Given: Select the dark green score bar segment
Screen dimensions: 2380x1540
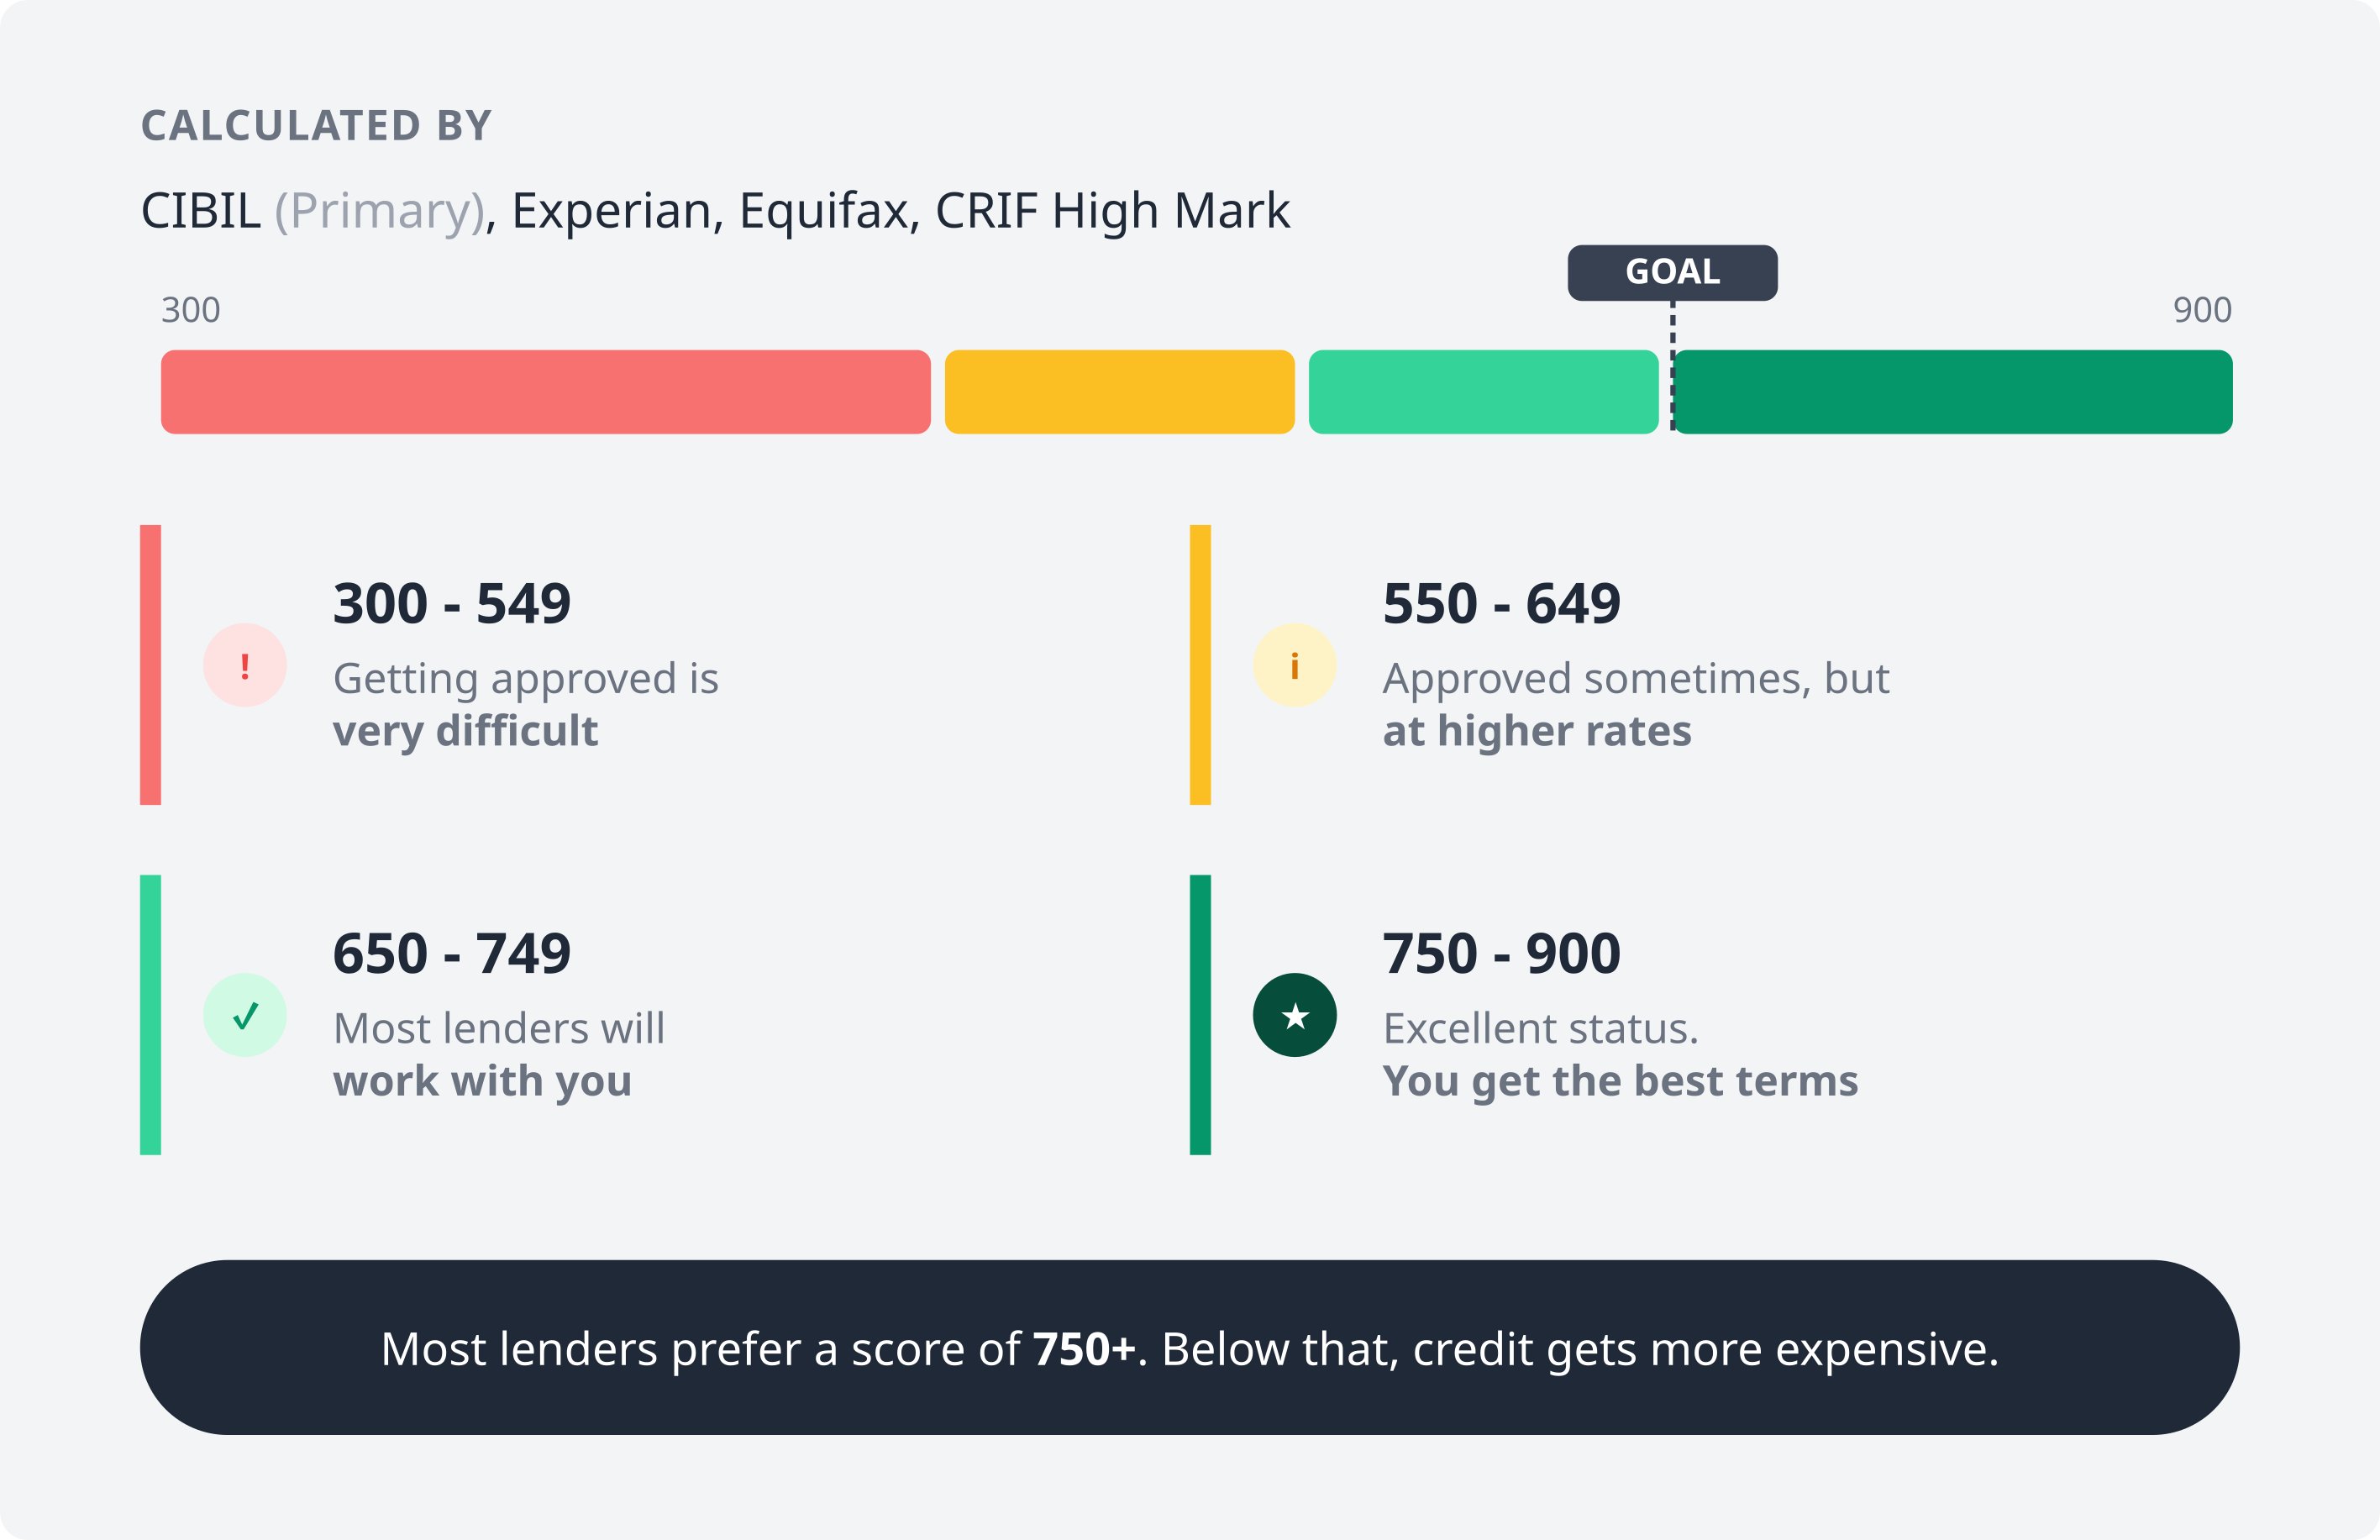Looking at the screenshot, I should (x=1953, y=392).
